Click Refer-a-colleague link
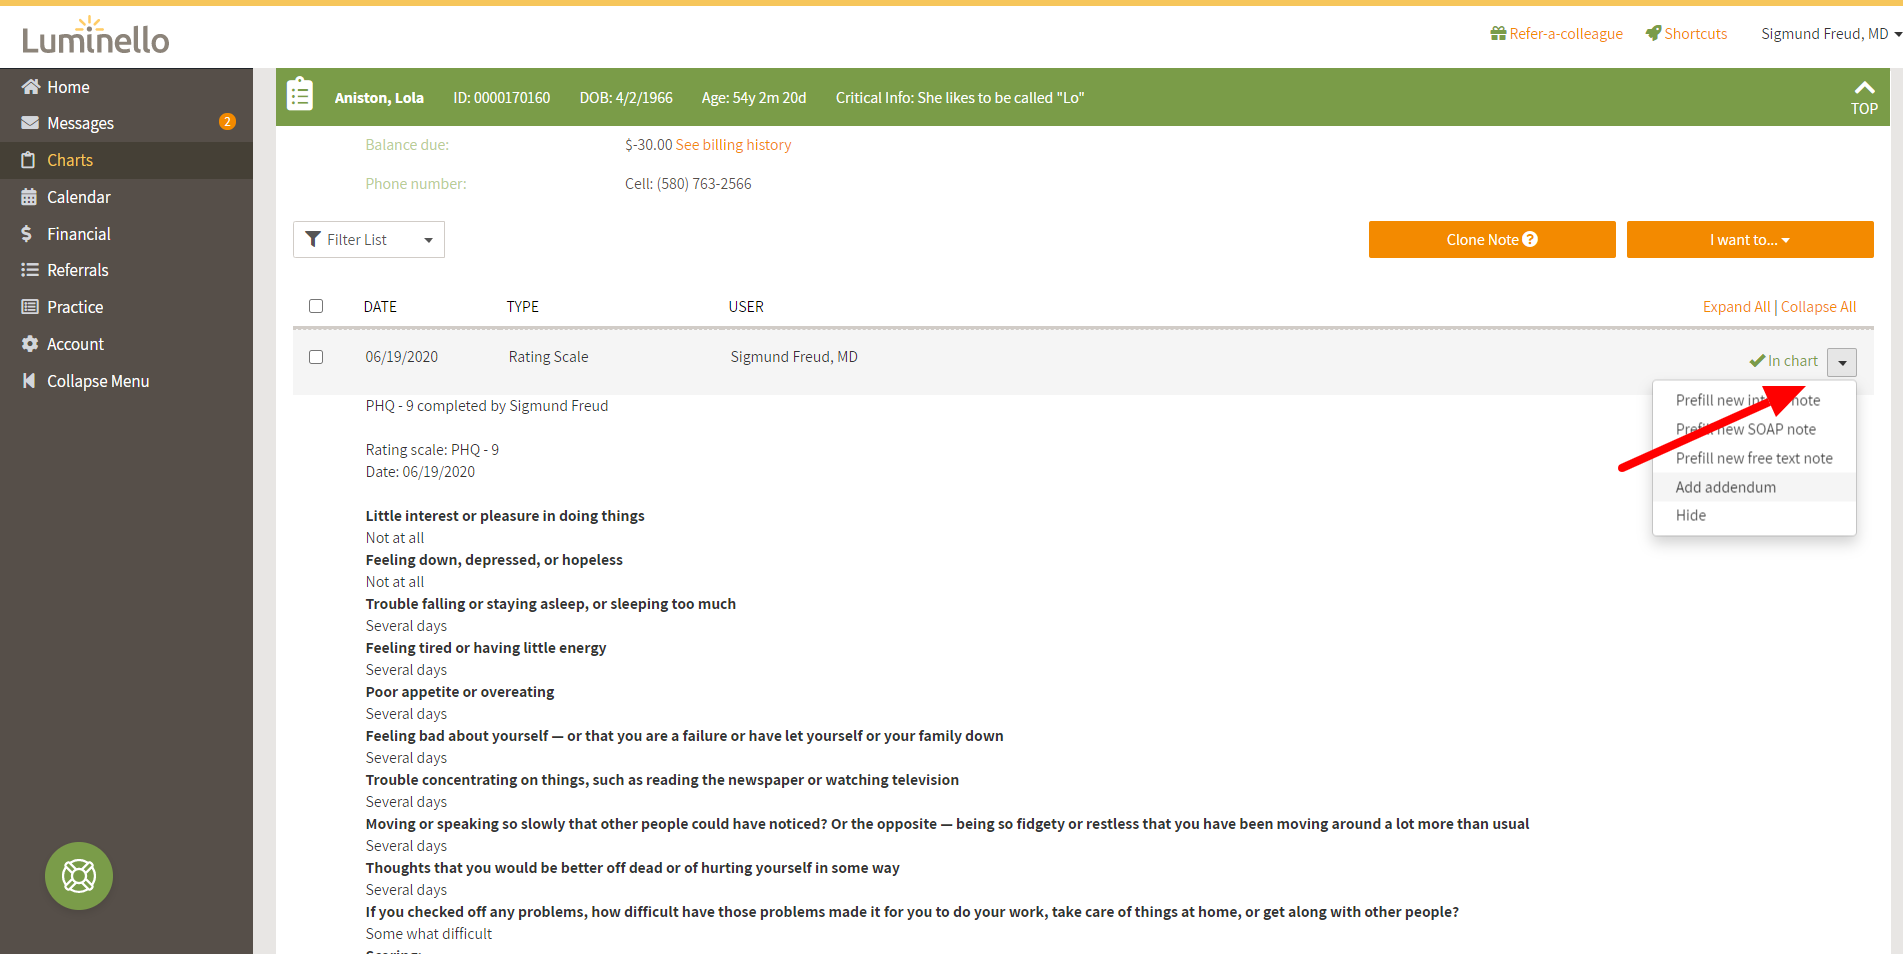Image resolution: width=1903 pixels, height=954 pixels. 1566,33
